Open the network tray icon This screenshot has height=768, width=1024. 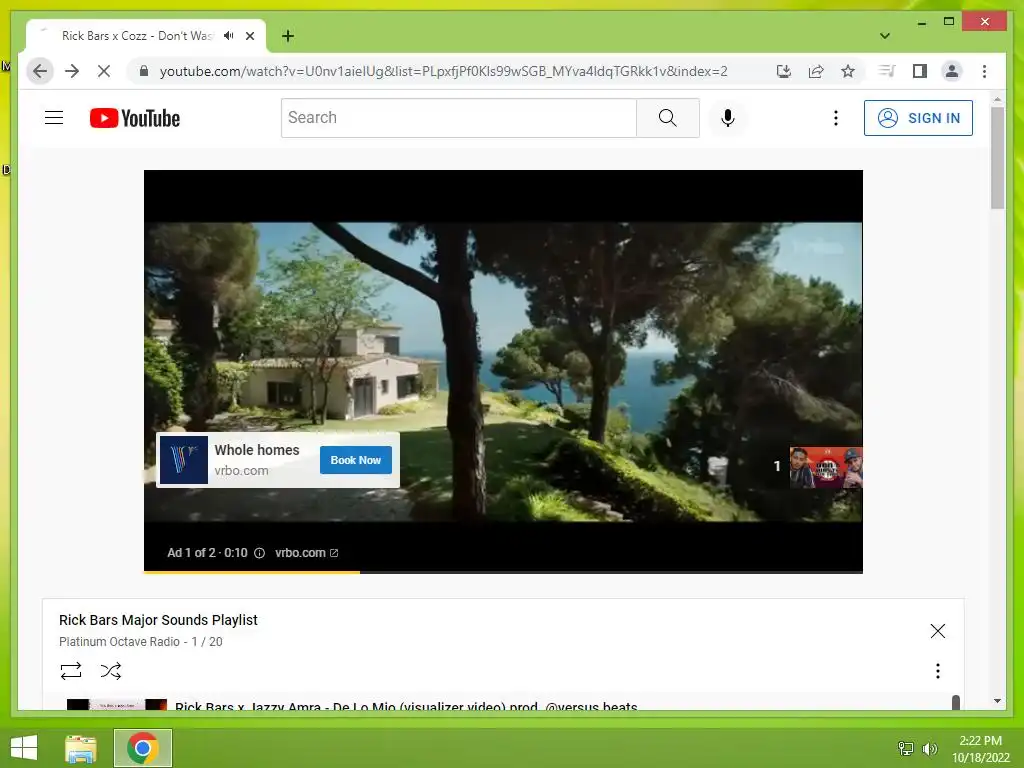(906, 748)
